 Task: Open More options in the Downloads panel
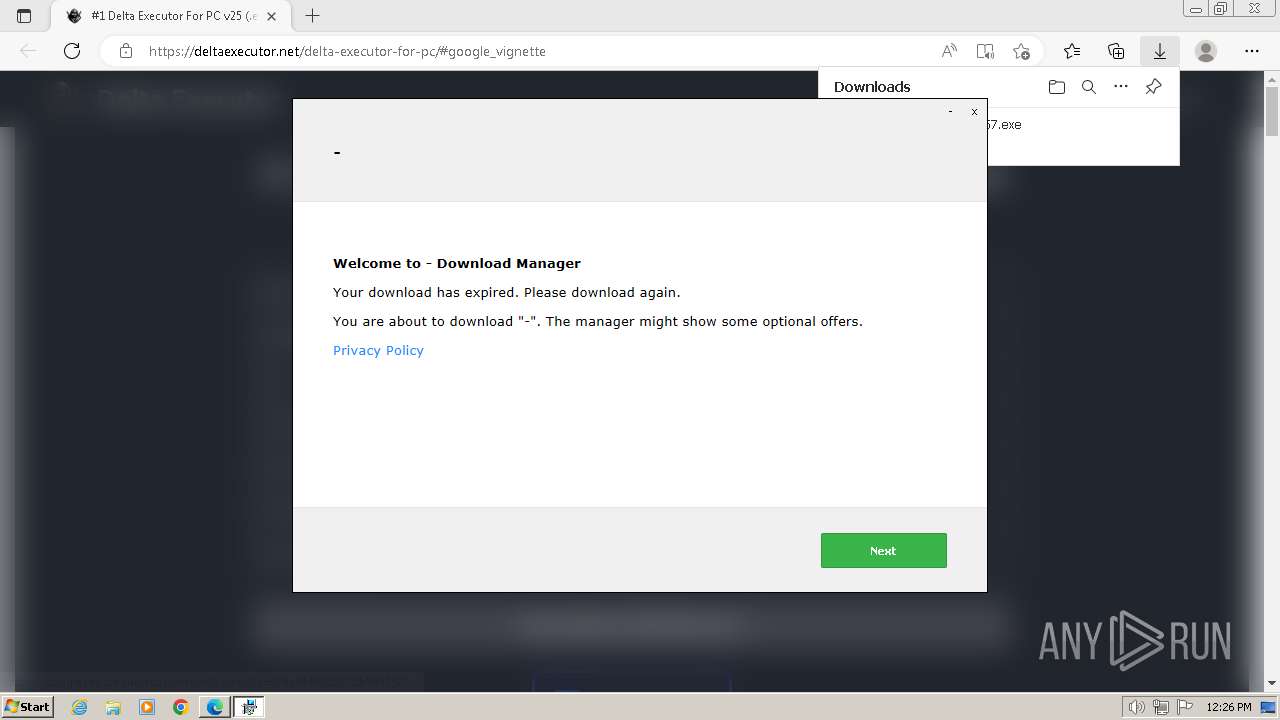pos(1121,87)
